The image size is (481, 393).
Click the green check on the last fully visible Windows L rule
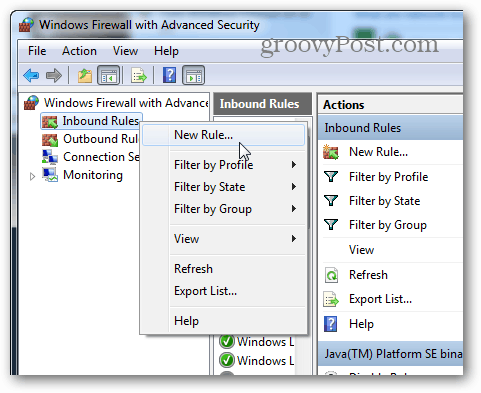(x=227, y=360)
